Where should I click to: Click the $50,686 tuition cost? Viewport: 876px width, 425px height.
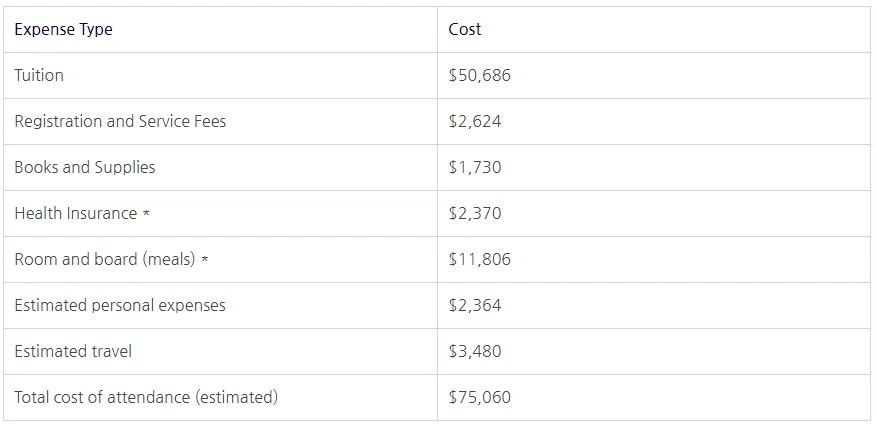(480, 76)
